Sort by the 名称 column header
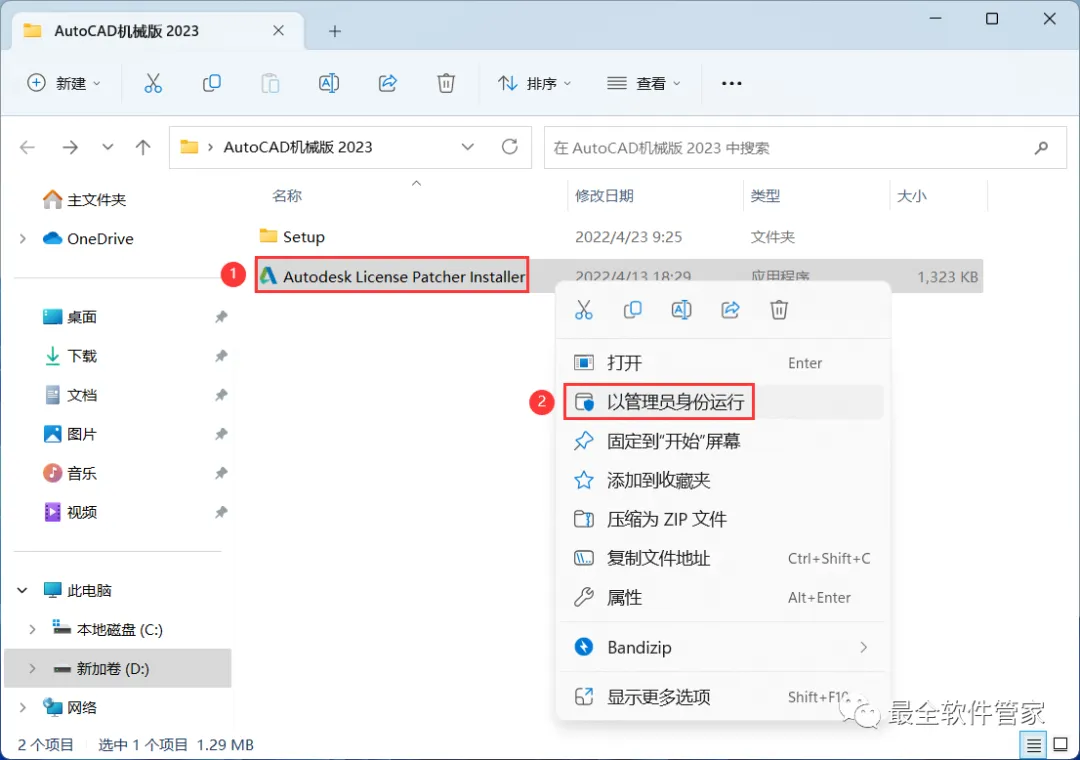1080x760 pixels. pyautogui.click(x=287, y=196)
